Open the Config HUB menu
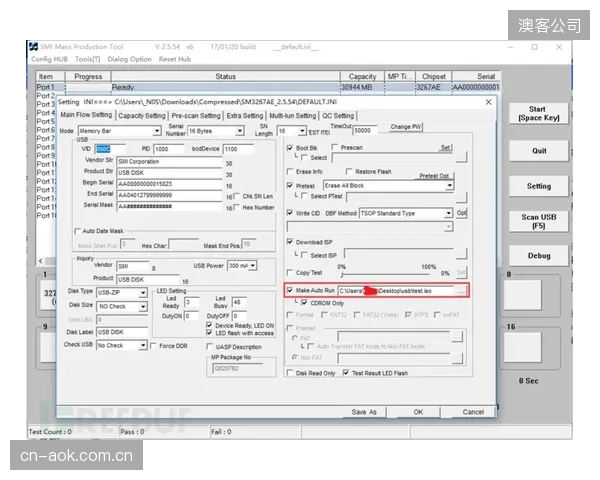This screenshot has height=480, width=600. pos(49,59)
